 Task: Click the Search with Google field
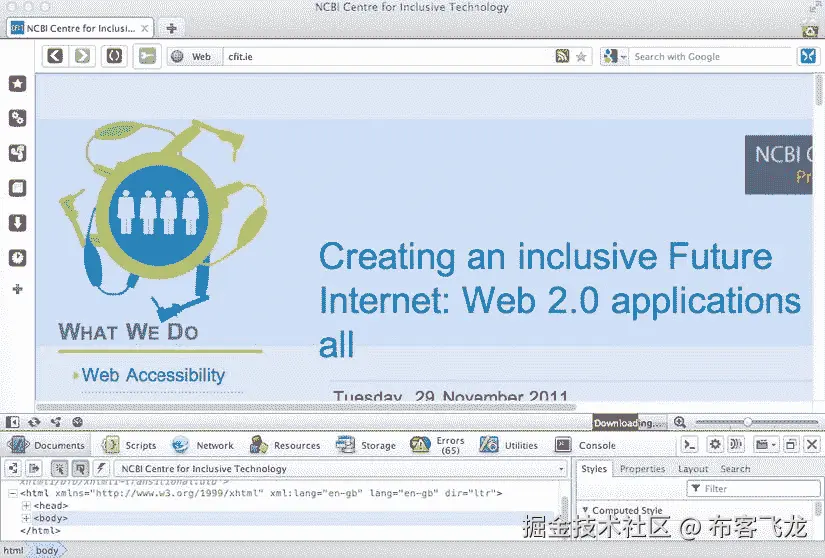(711, 56)
